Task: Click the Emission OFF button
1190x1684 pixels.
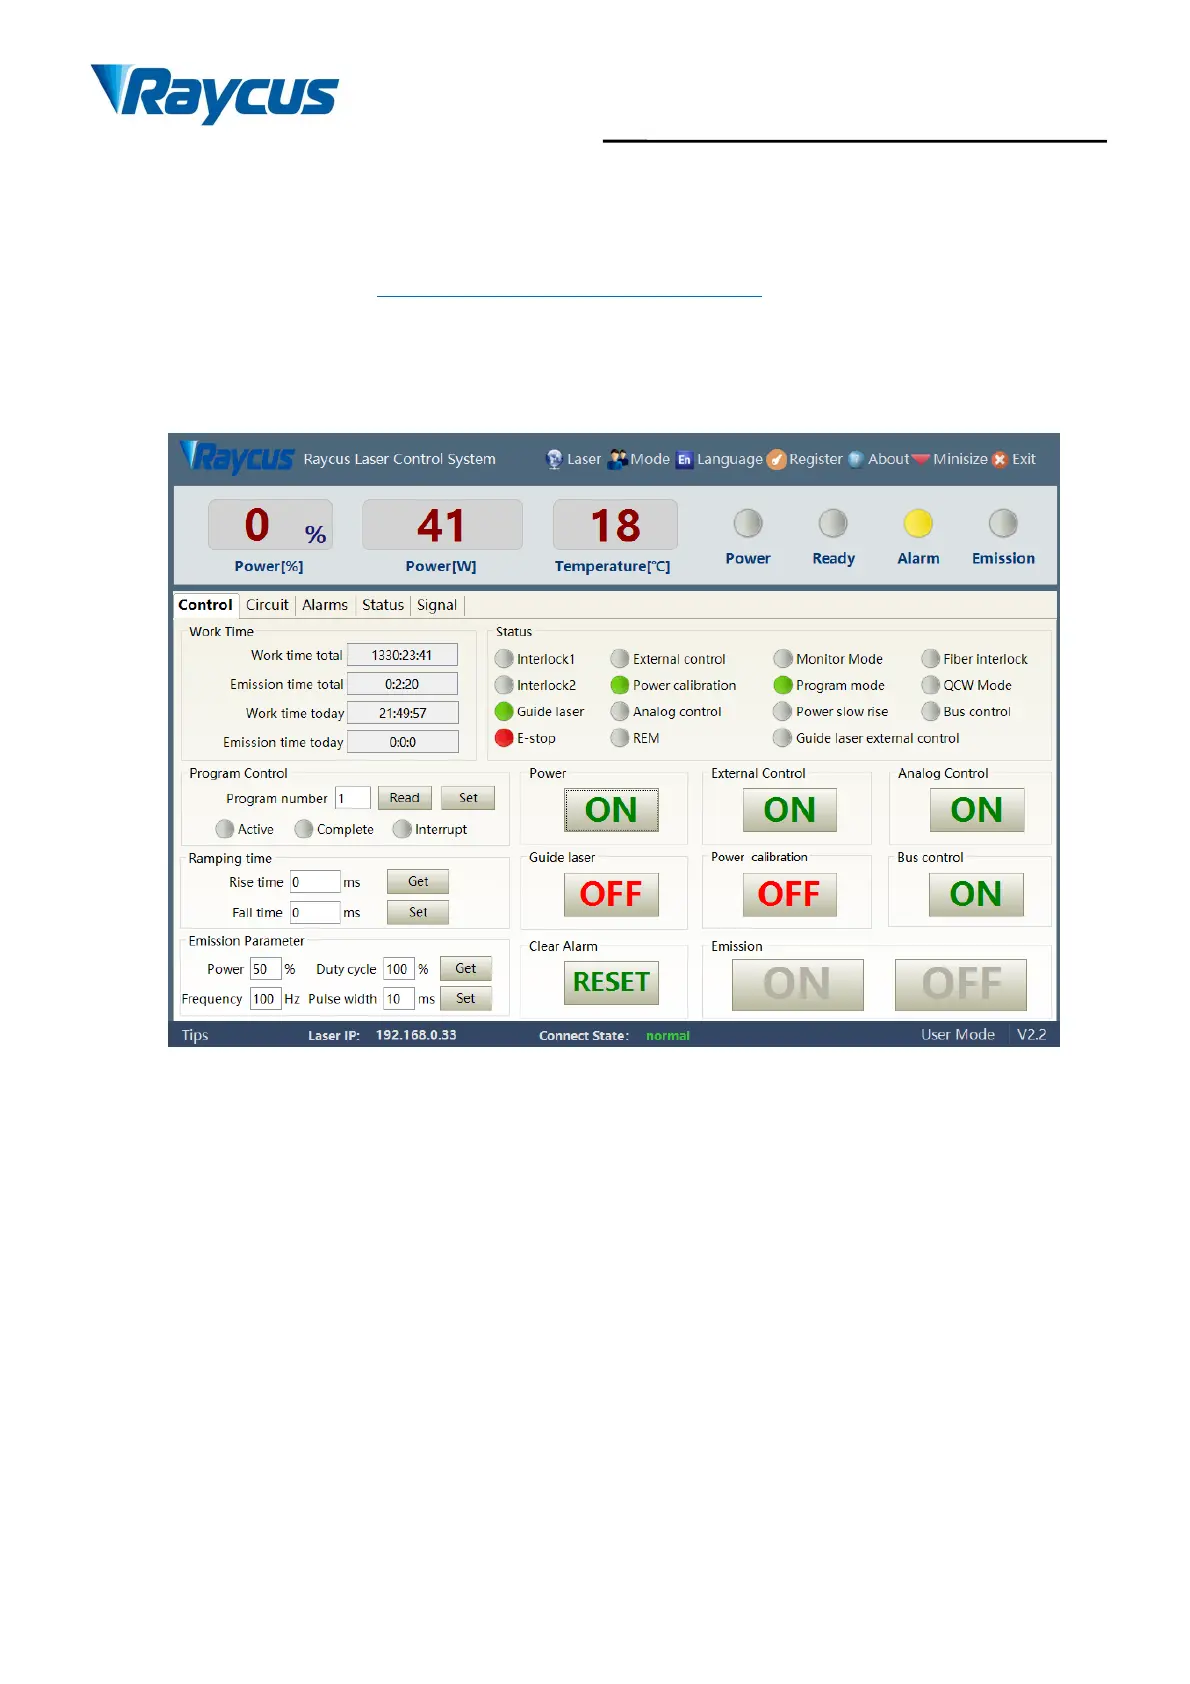Action: (961, 985)
